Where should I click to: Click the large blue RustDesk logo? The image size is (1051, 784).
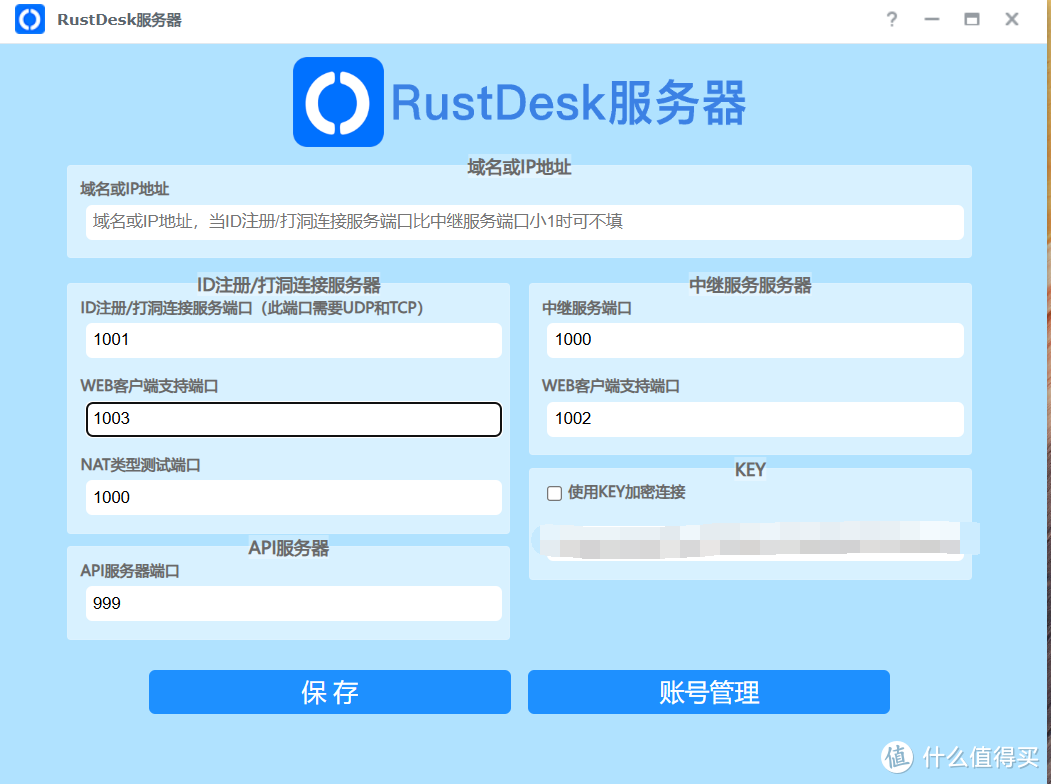tap(338, 102)
